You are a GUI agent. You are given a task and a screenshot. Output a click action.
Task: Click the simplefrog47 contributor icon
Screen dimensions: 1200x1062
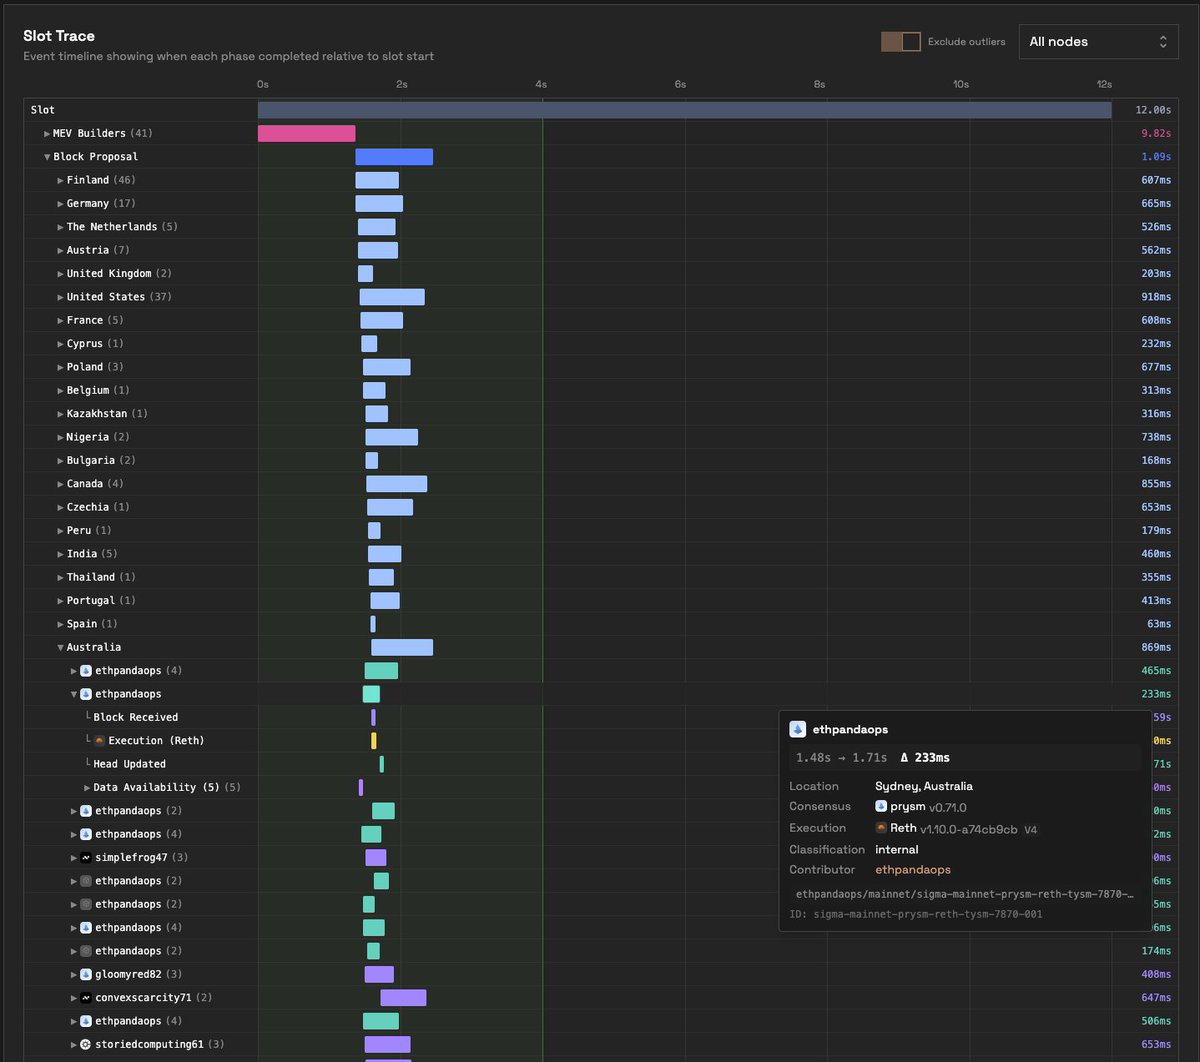tap(86, 858)
